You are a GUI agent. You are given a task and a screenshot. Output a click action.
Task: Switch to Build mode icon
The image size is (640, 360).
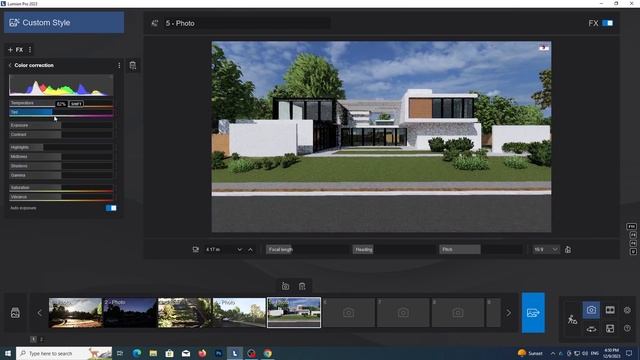coord(572,320)
